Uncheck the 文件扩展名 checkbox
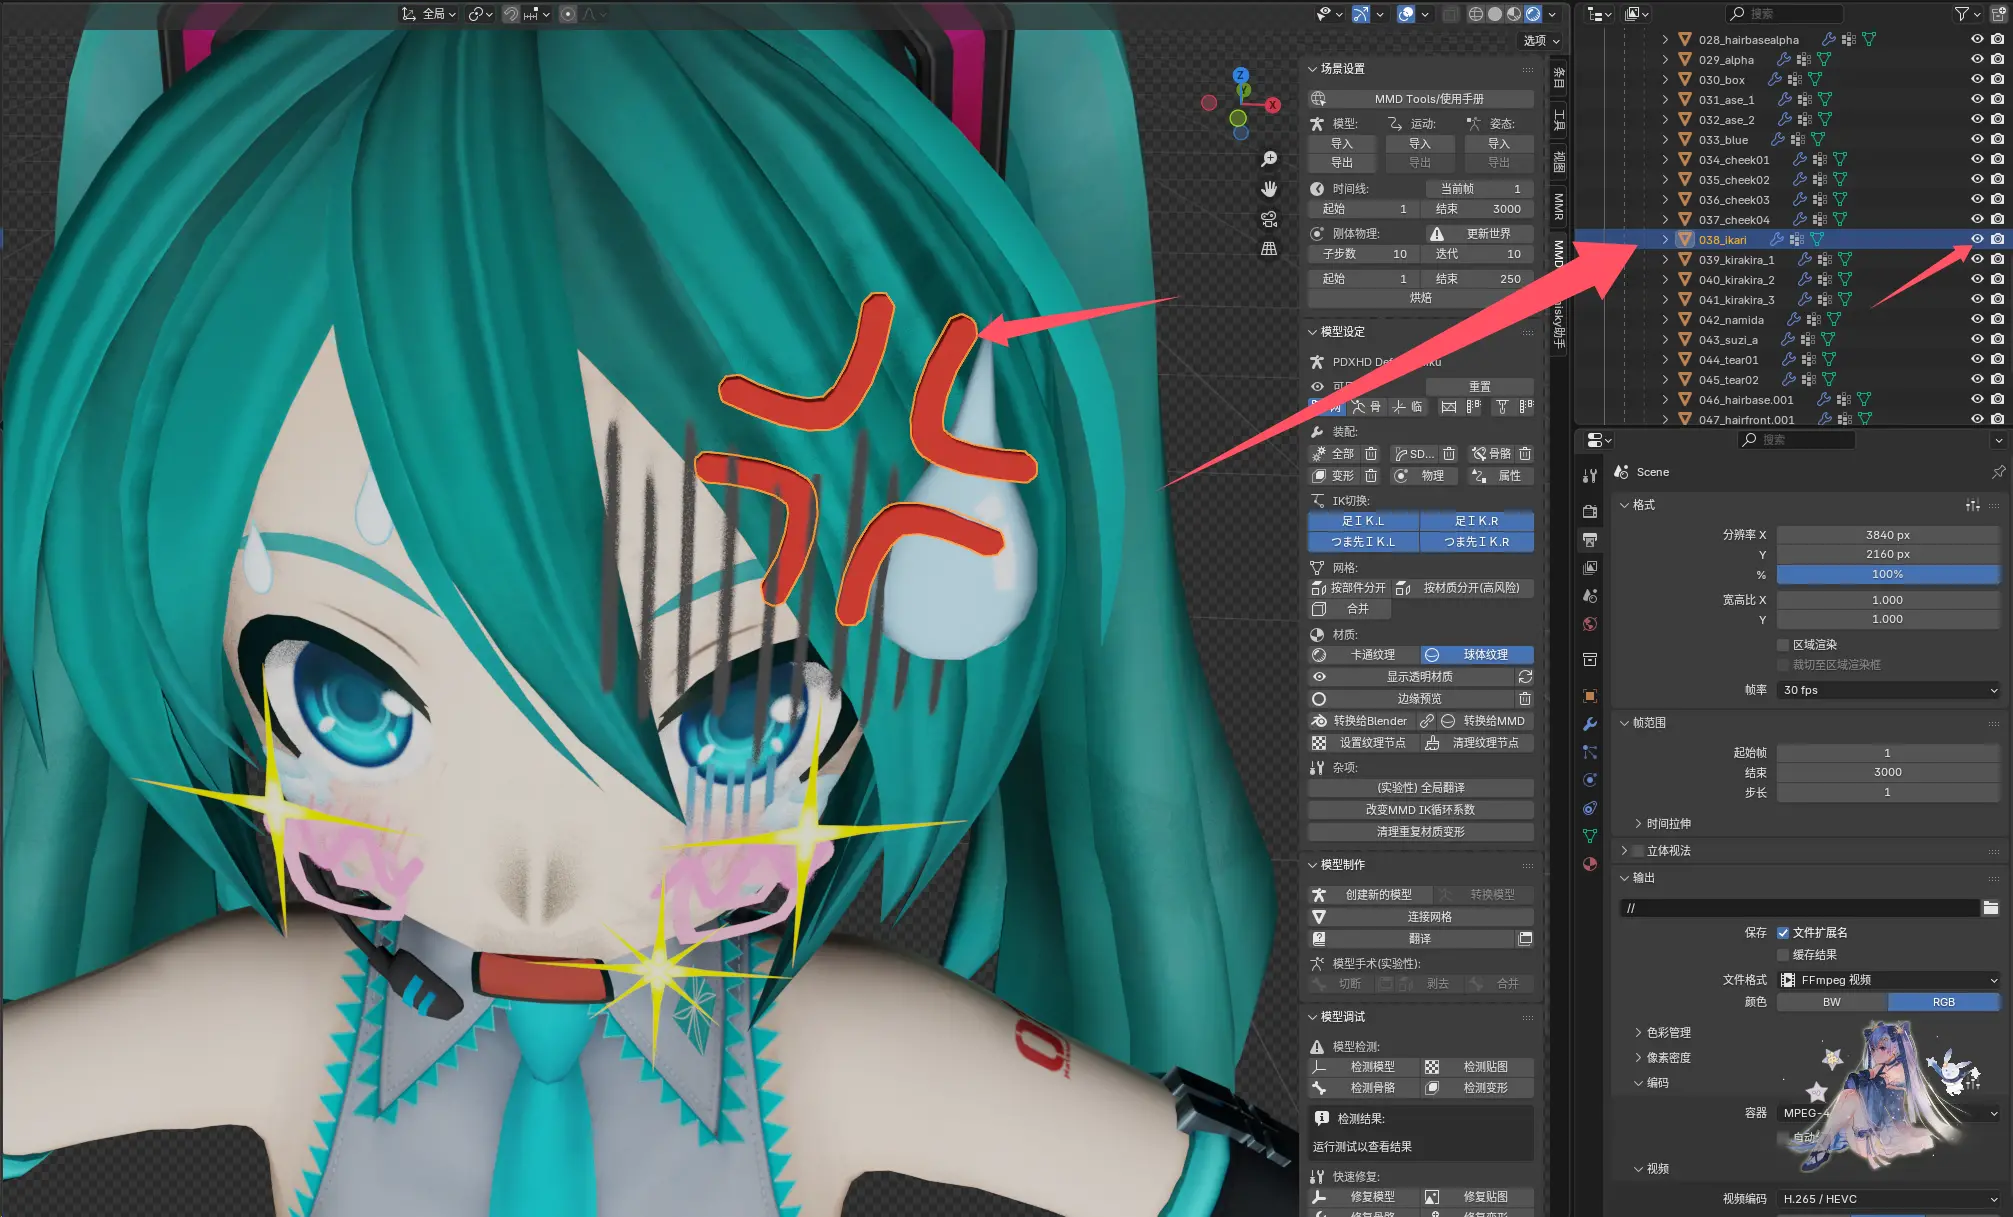The image size is (2013, 1217). pos(1783,932)
